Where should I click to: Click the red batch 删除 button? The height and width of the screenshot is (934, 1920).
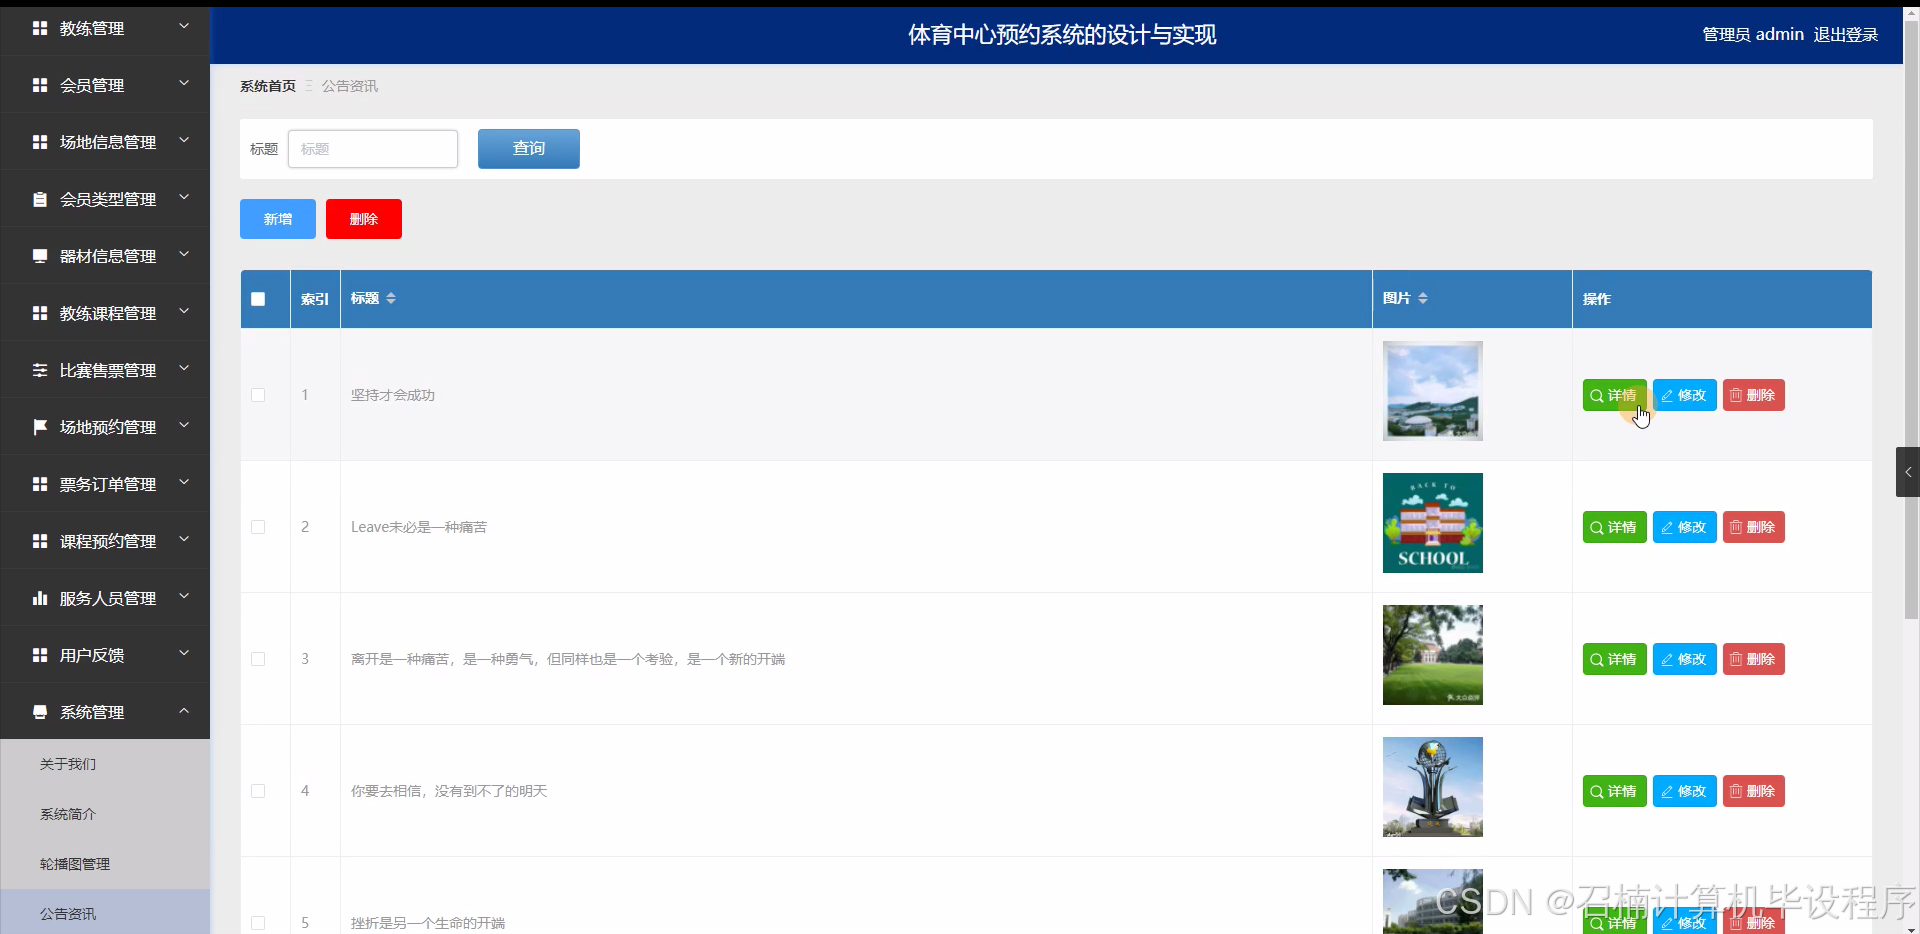[364, 219]
